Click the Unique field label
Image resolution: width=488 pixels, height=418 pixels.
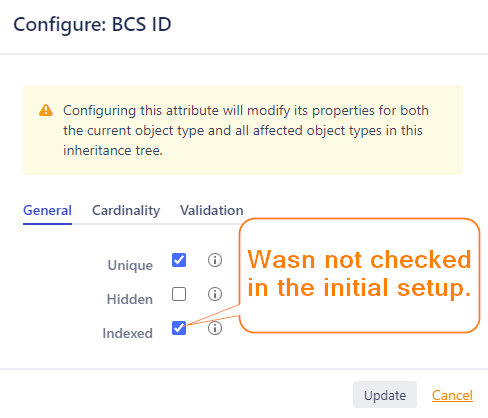click(130, 265)
